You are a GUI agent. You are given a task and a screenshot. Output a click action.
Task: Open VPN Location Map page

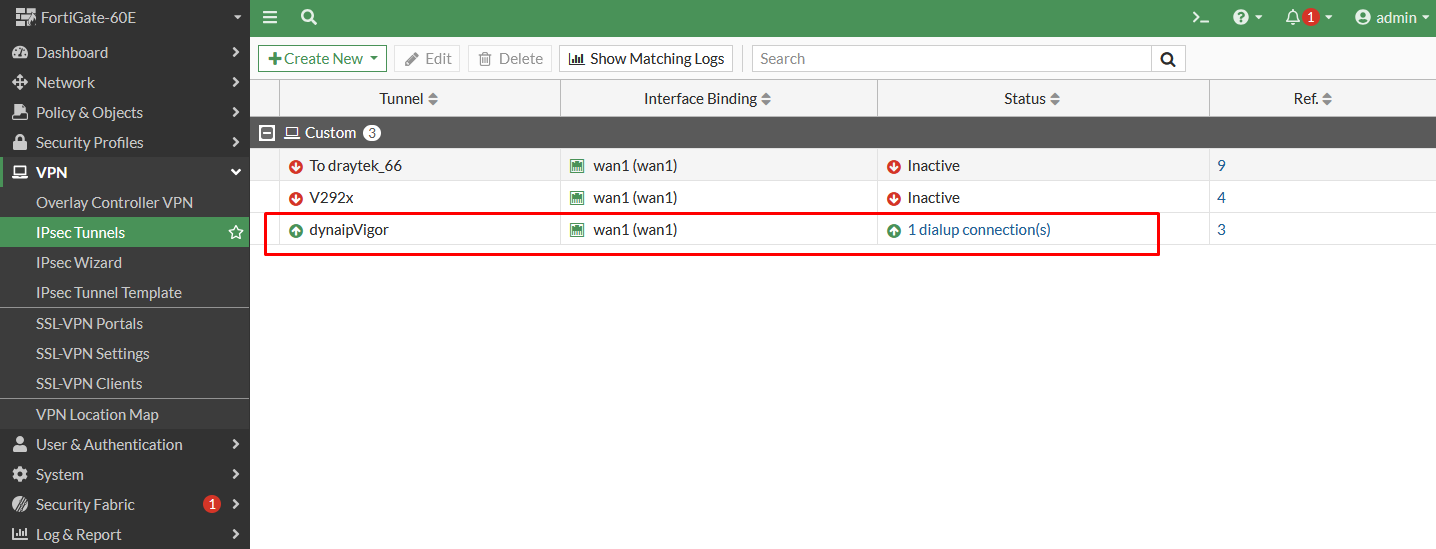click(97, 415)
